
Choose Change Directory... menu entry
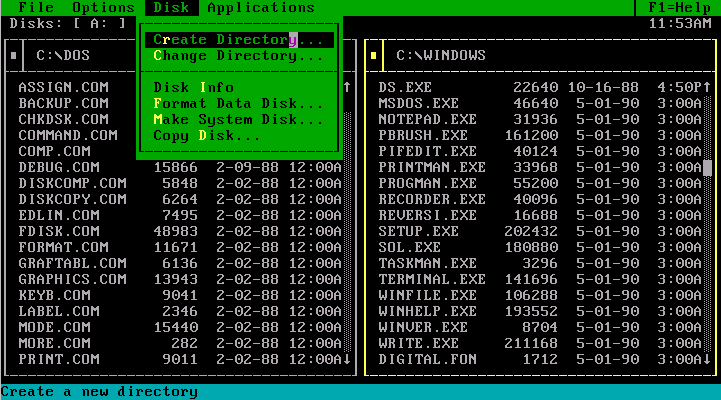click(x=239, y=56)
